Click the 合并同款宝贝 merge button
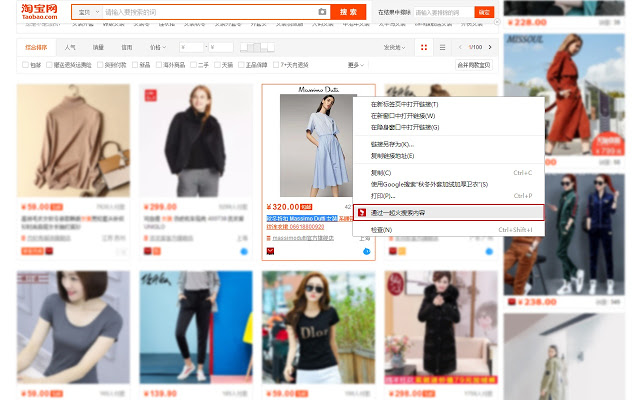The image size is (640, 400). click(x=474, y=65)
